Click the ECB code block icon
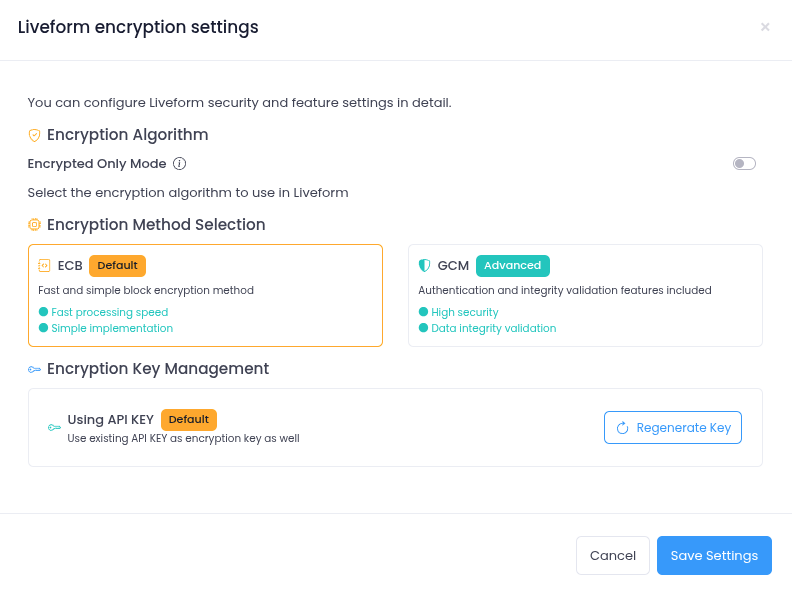792x591 pixels. pos(44,266)
